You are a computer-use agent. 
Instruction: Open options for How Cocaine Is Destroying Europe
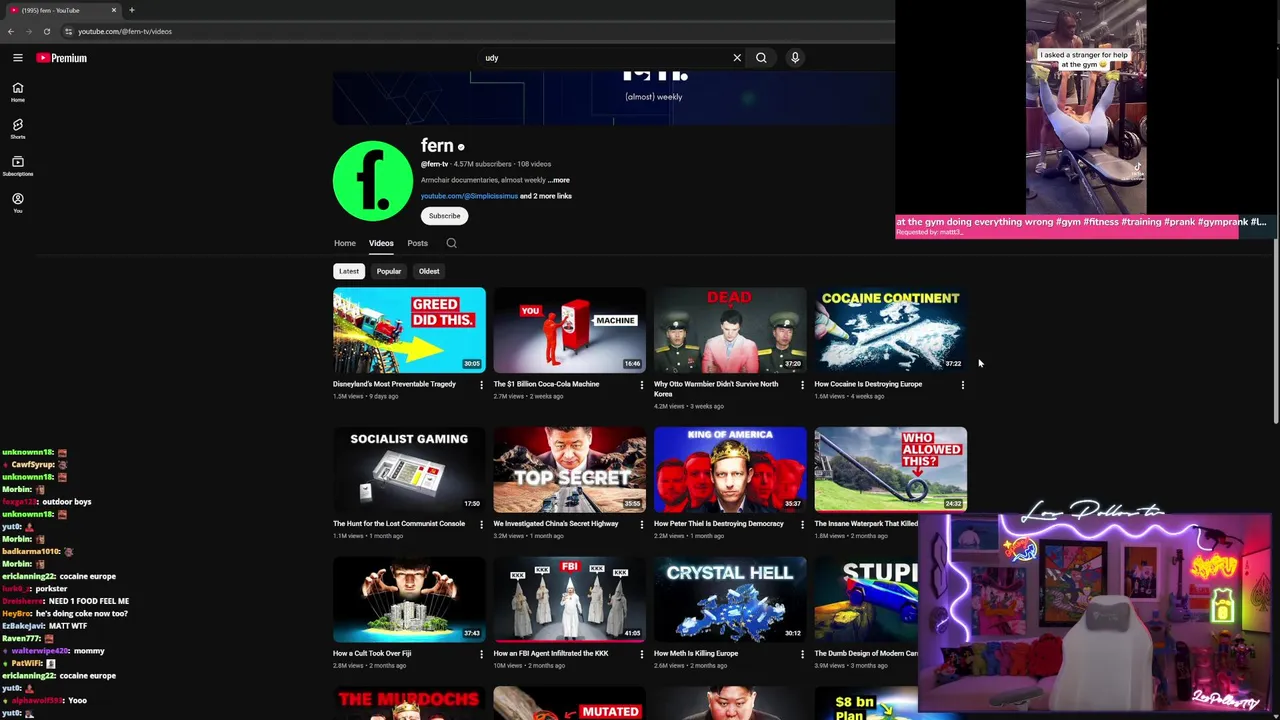click(x=962, y=385)
